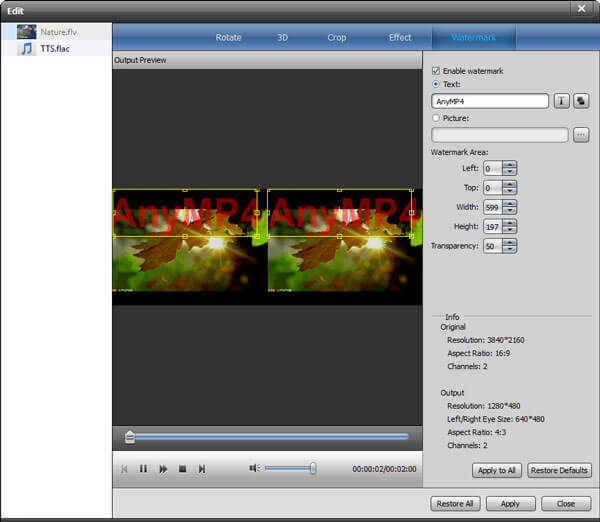
Task: Increase the Height value with up arrow
Action: pyautogui.click(x=509, y=223)
